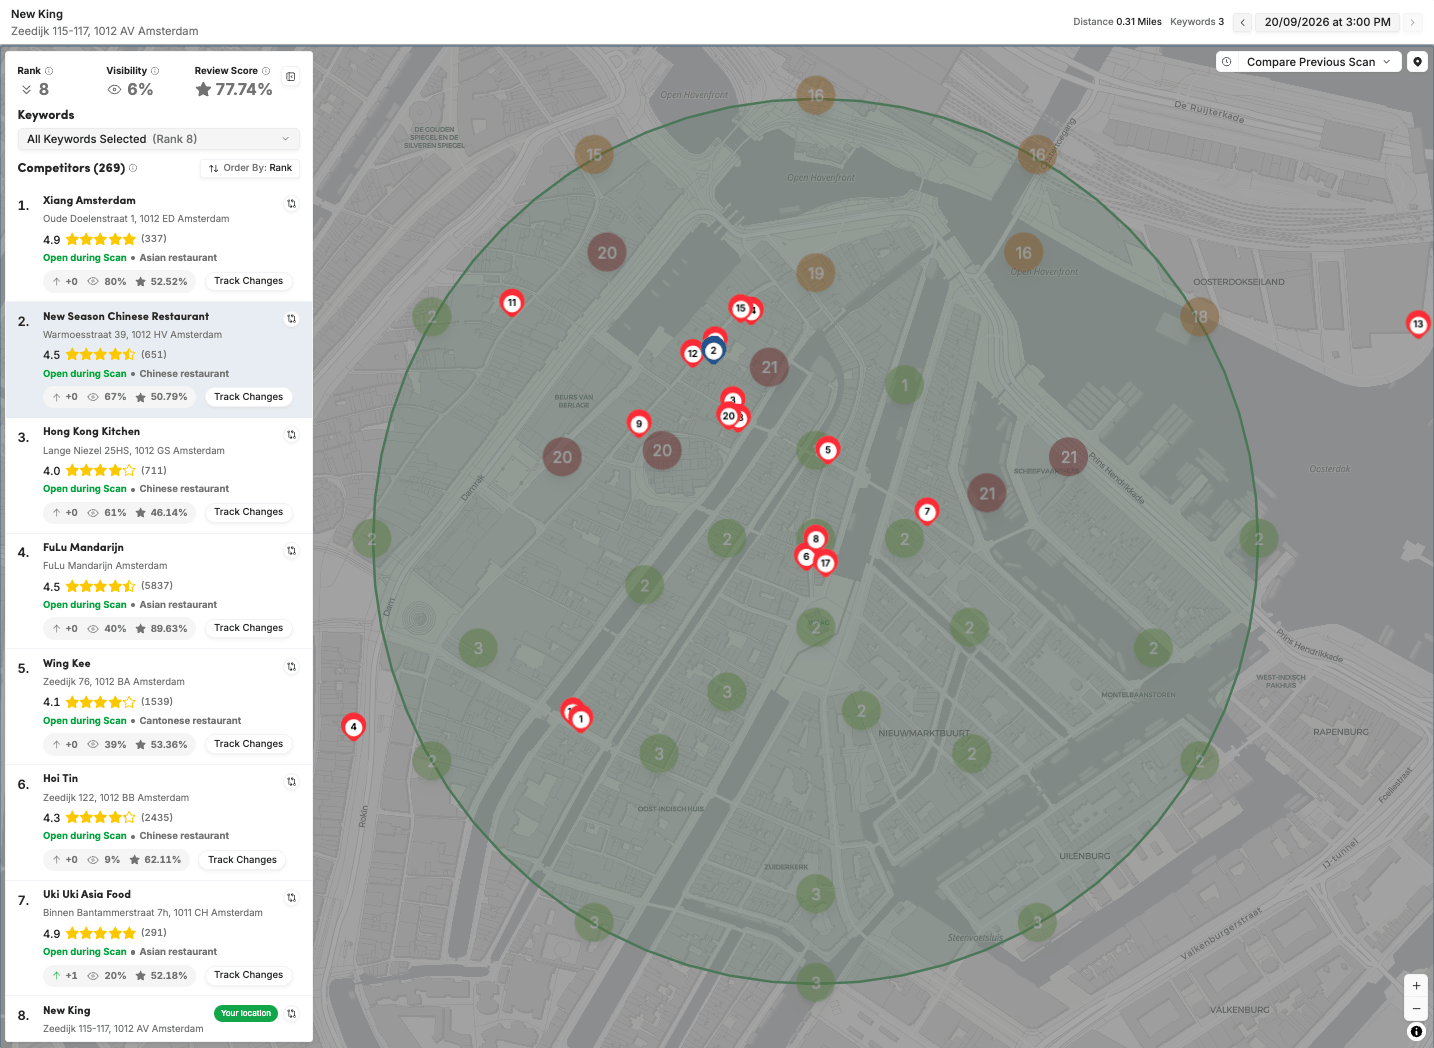Click competitor pin 12 on the map
The image size is (1434, 1048).
(x=693, y=354)
